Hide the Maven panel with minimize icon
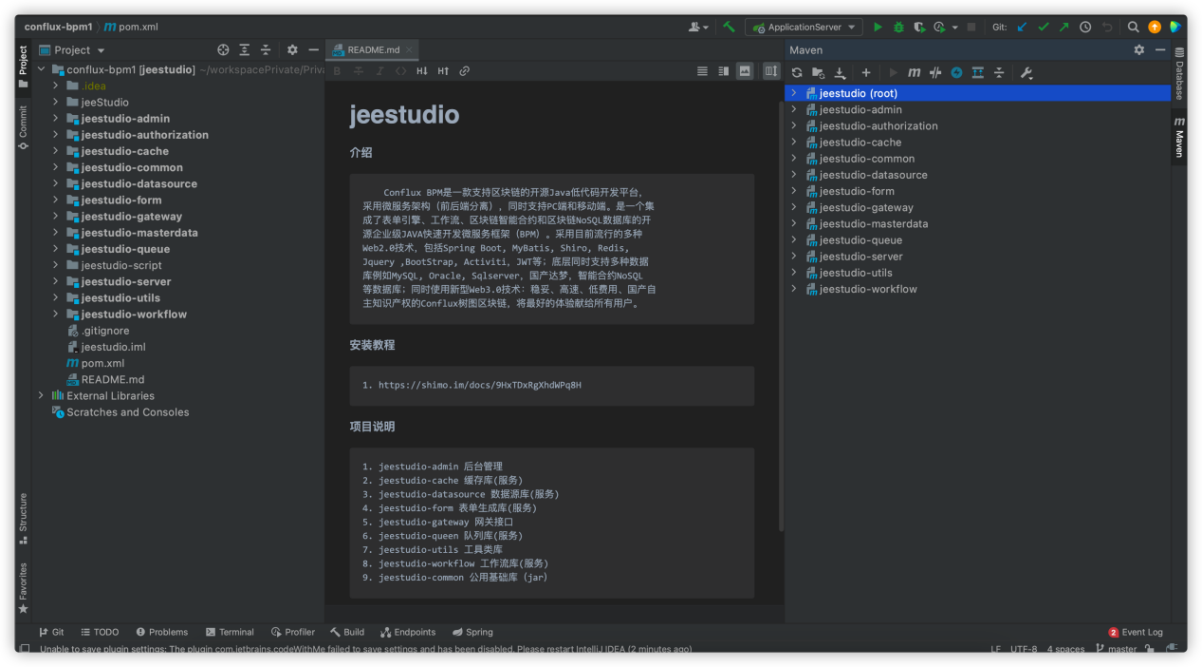 (1160, 50)
